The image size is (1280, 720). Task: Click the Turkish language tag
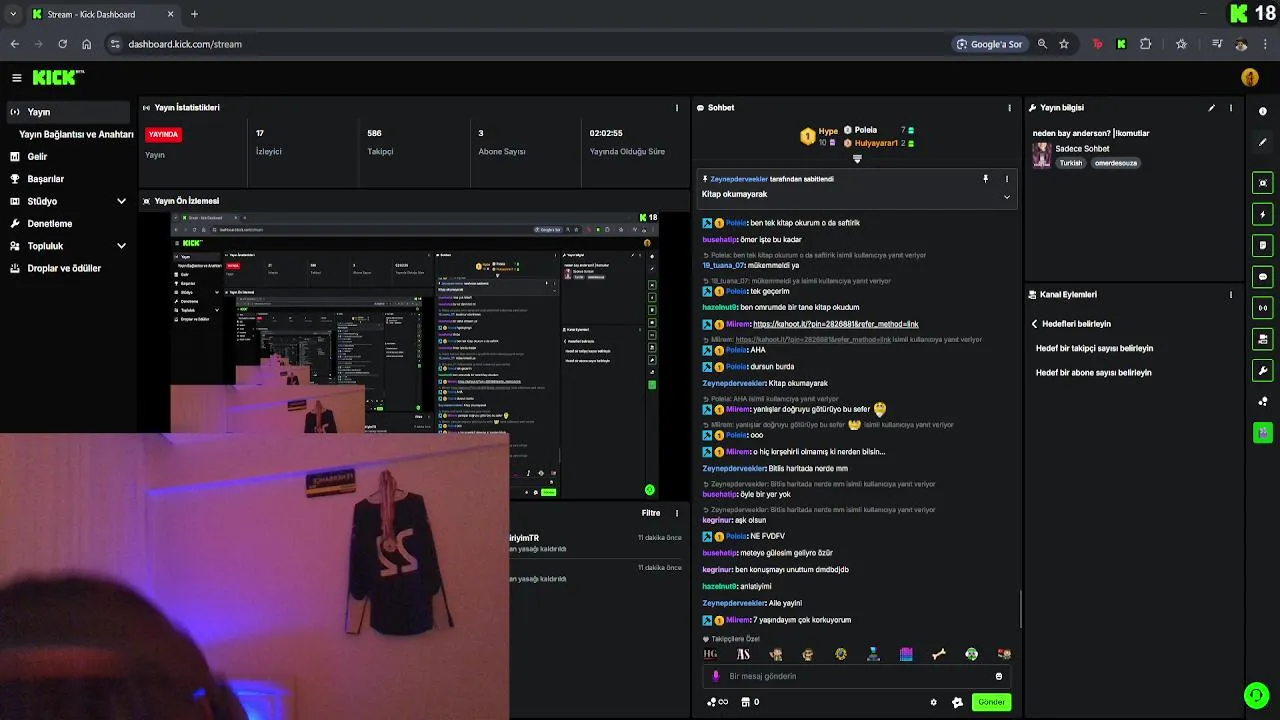click(1071, 163)
